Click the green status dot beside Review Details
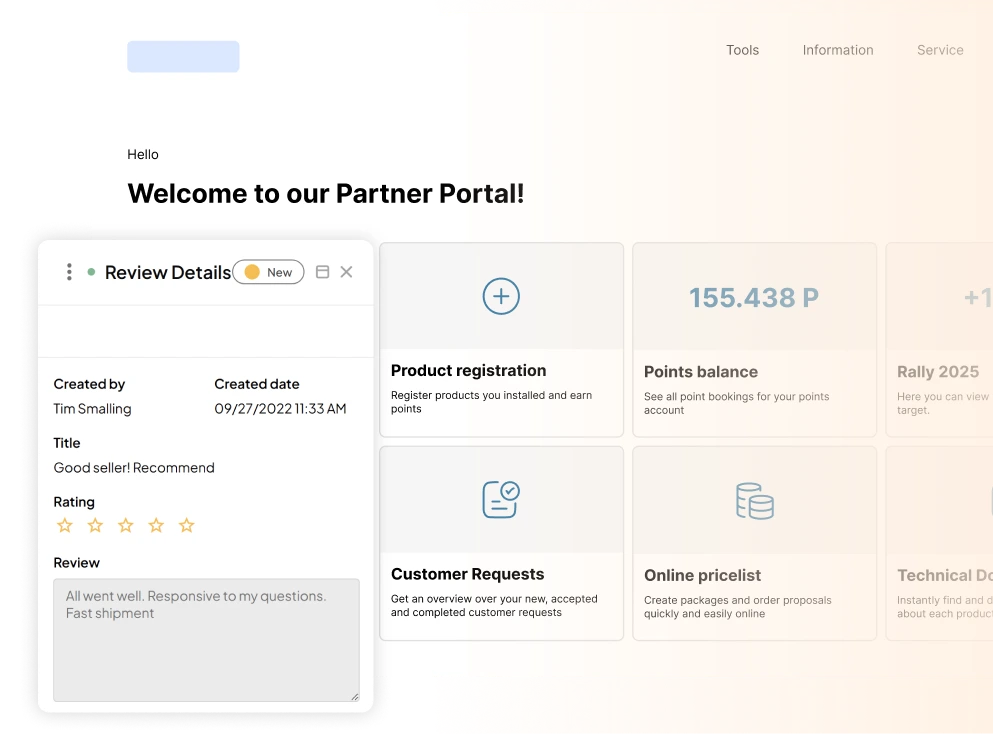The width and height of the screenshot is (993, 734). click(91, 272)
